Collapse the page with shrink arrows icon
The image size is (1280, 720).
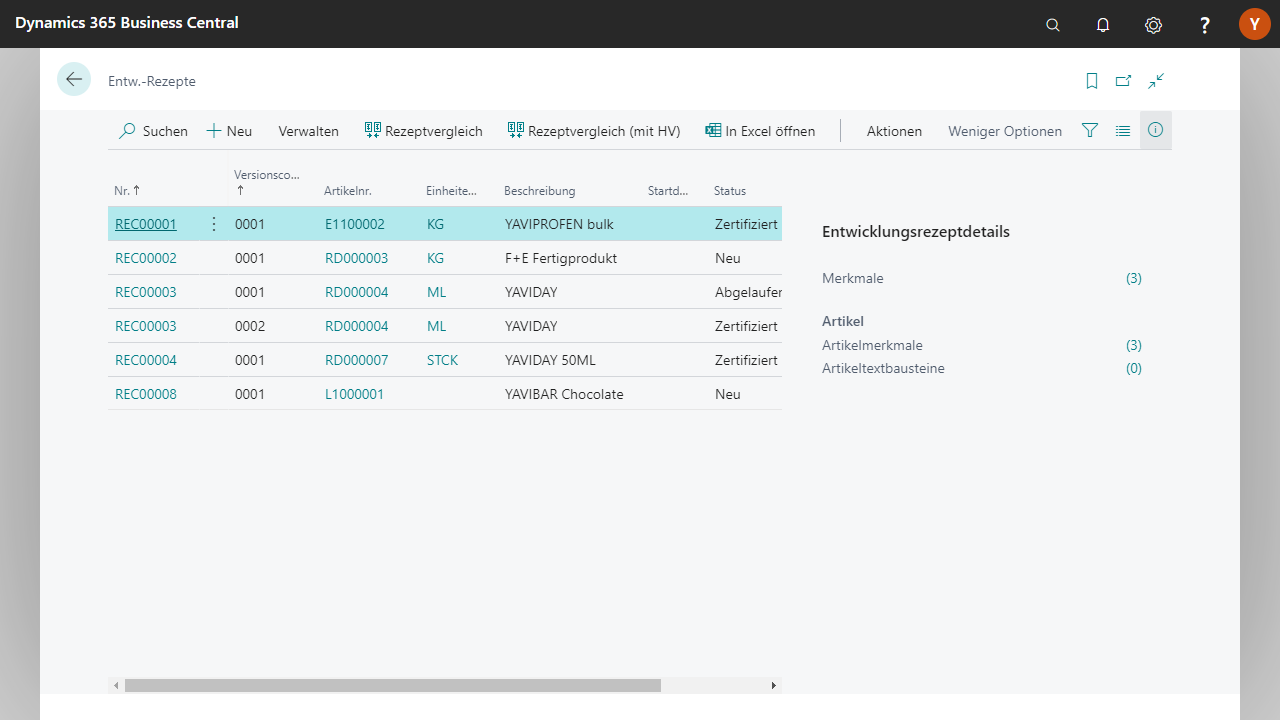click(x=1156, y=81)
